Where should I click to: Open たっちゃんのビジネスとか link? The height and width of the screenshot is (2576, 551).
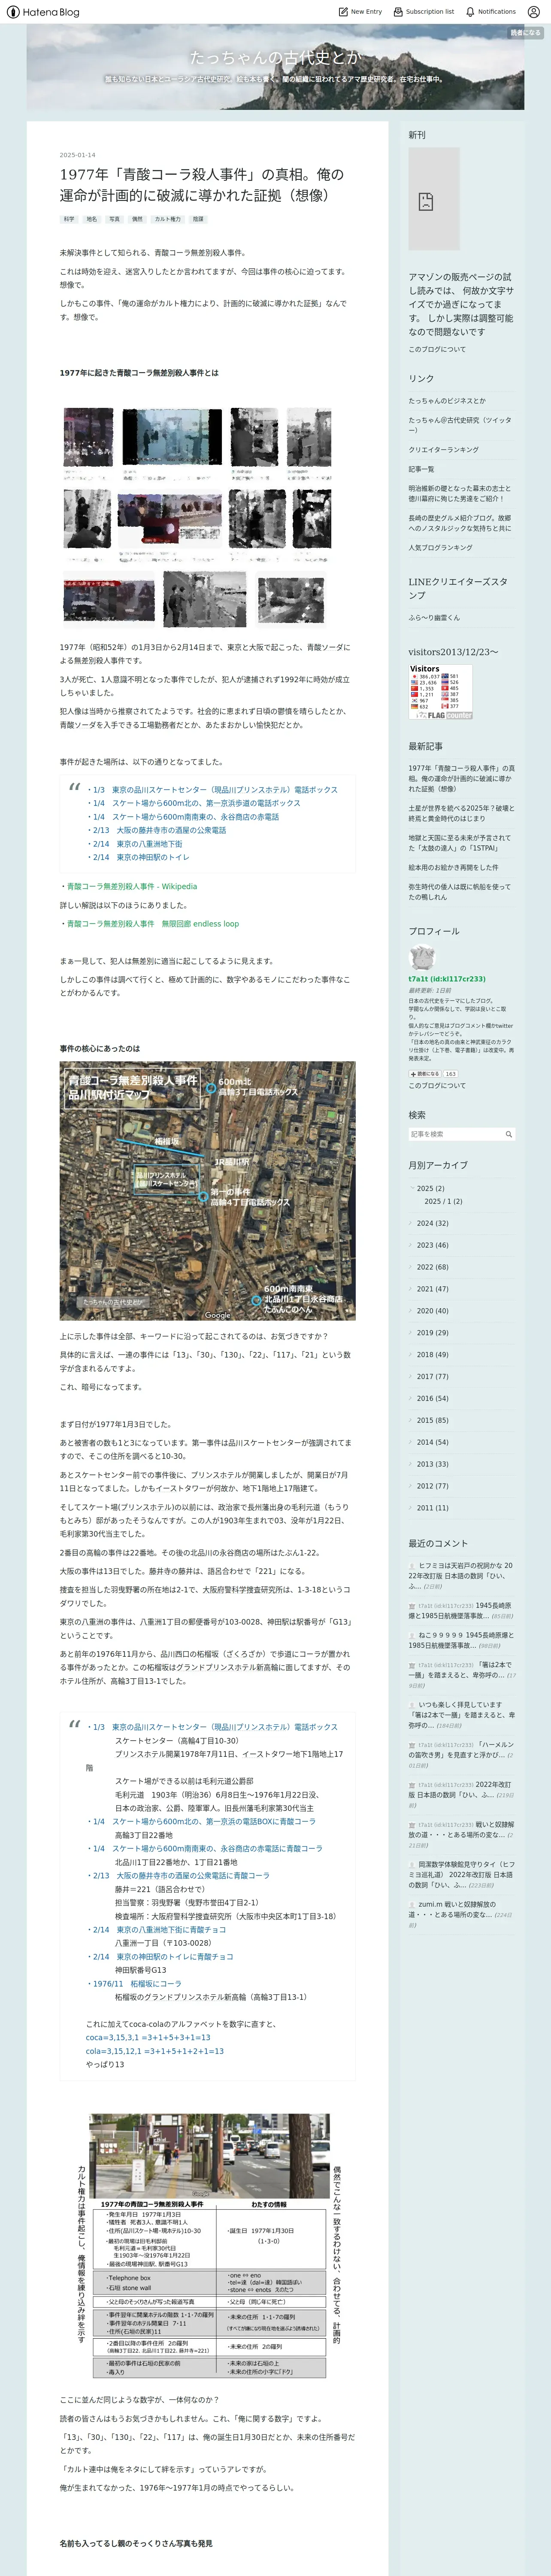(447, 401)
